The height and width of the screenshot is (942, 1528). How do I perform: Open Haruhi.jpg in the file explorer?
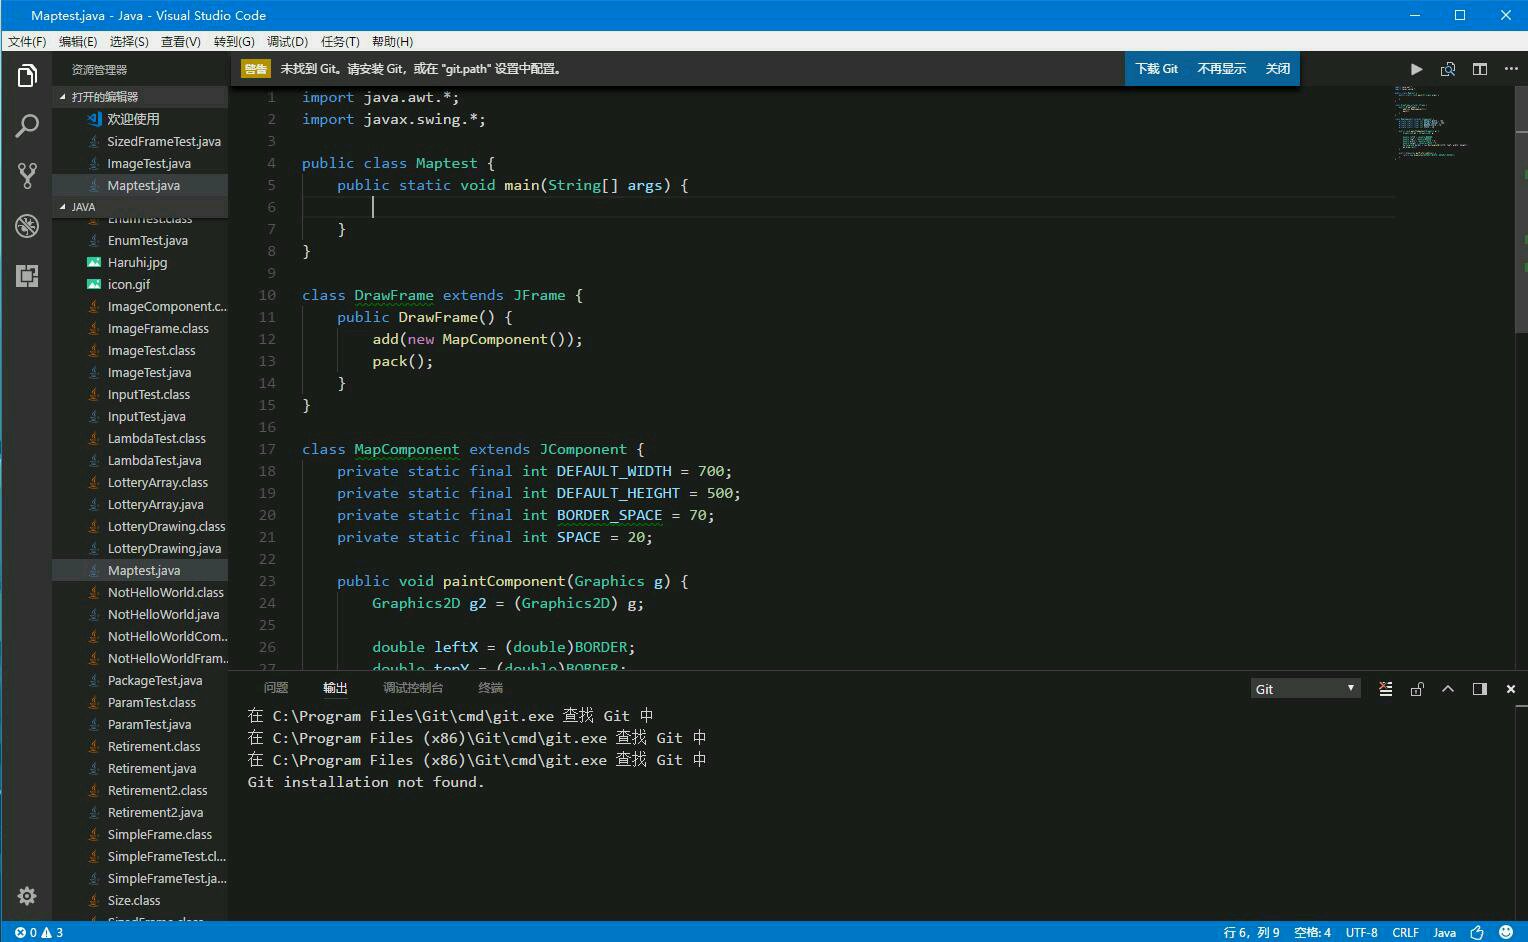(x=137, y=262)
